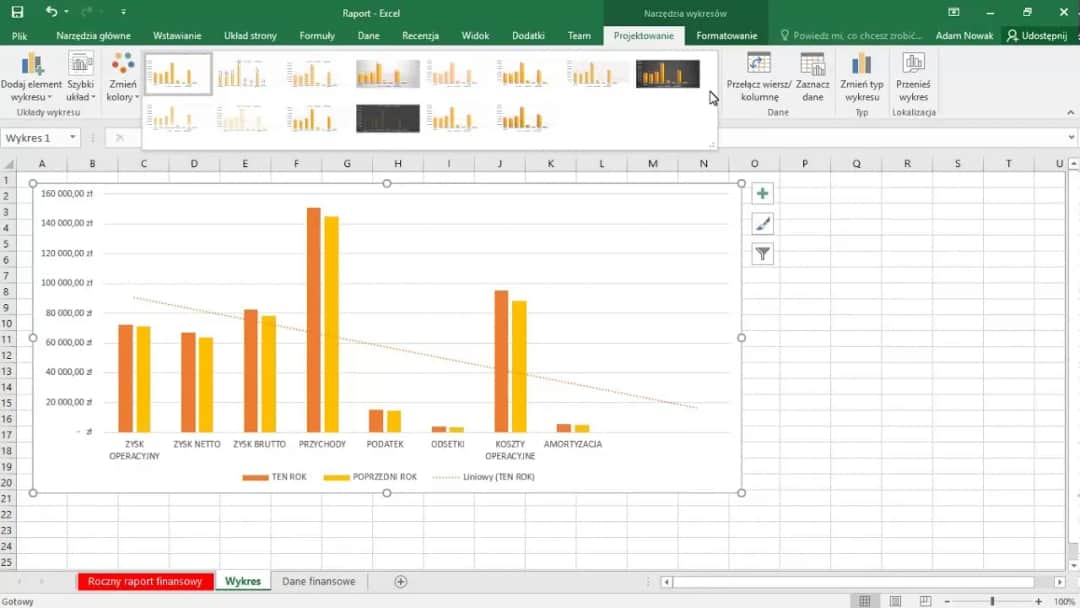Open the Dane finansowe sheet tab
The image size is (1080, 608).
pyautogui.click(x=318, y=581)
